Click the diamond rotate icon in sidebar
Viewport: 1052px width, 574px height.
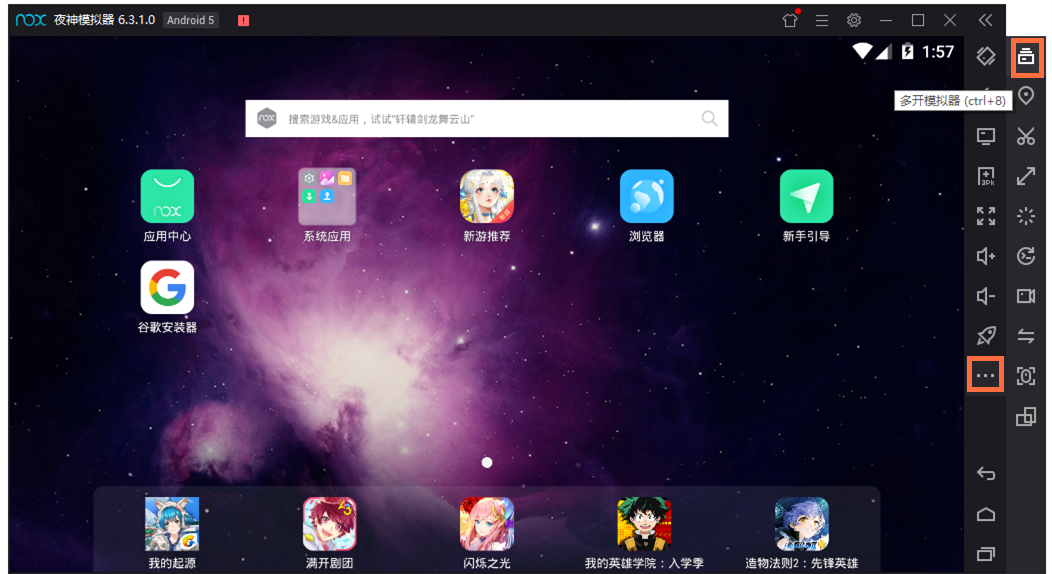[986, 56]
